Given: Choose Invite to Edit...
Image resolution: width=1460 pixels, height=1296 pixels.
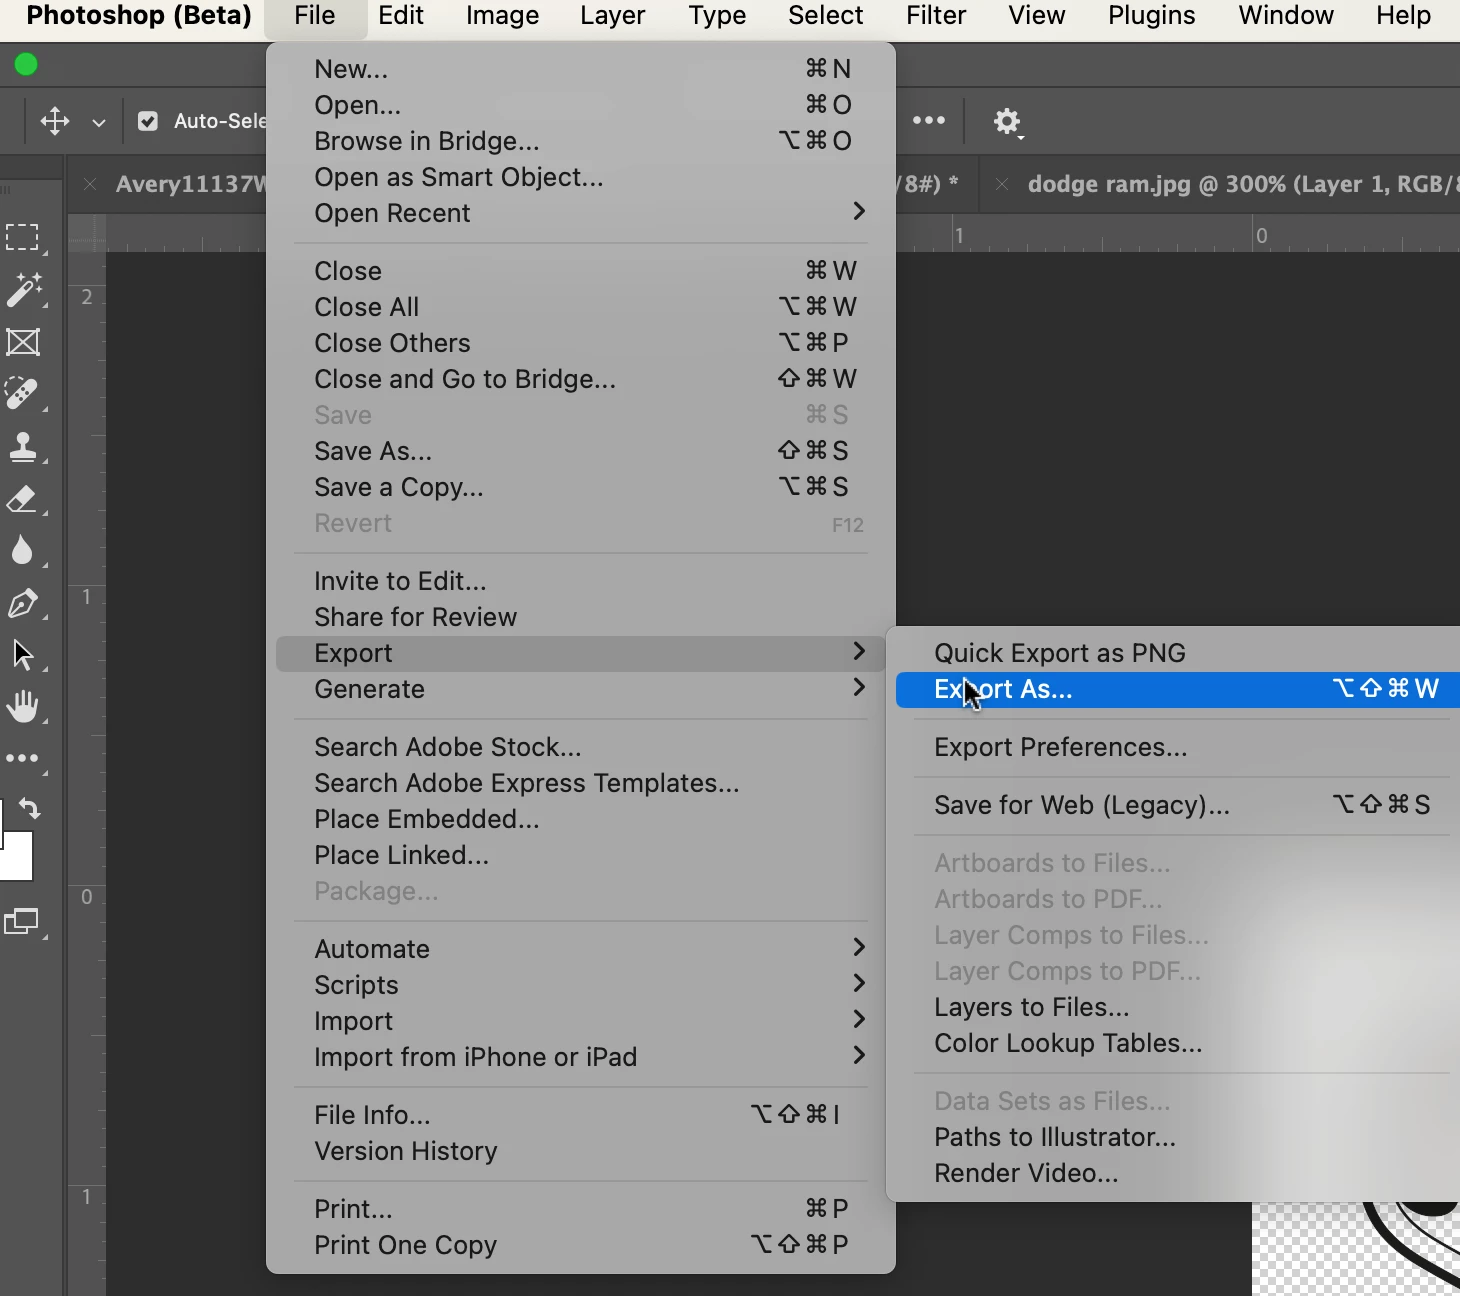Looking at the screenshot, I should [x=581, y=581].
